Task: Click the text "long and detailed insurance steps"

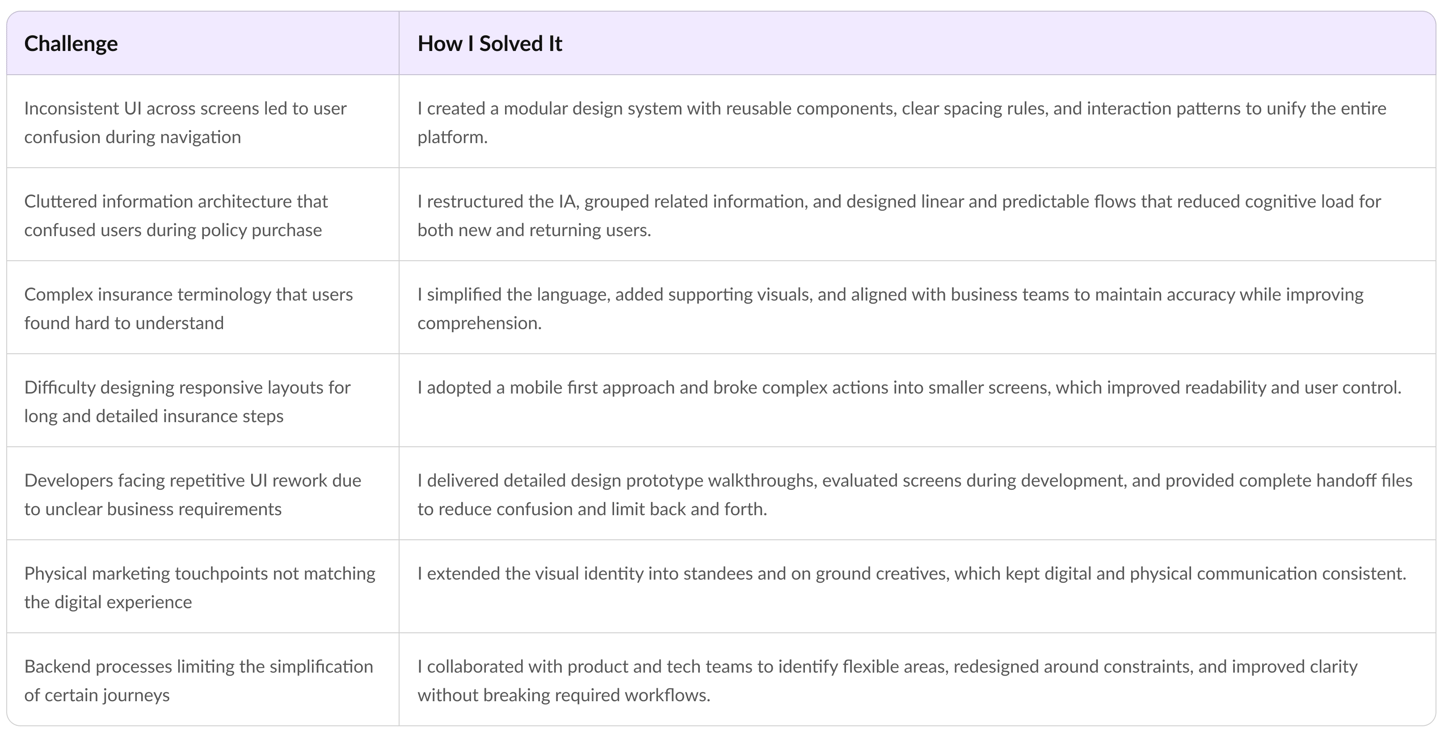Action: click(153, 417)
